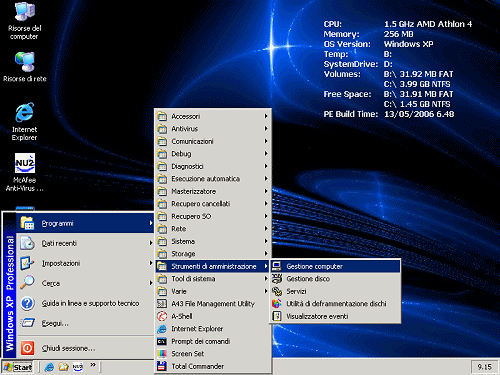Choose Gestione computer menu entry

[335, 266]
